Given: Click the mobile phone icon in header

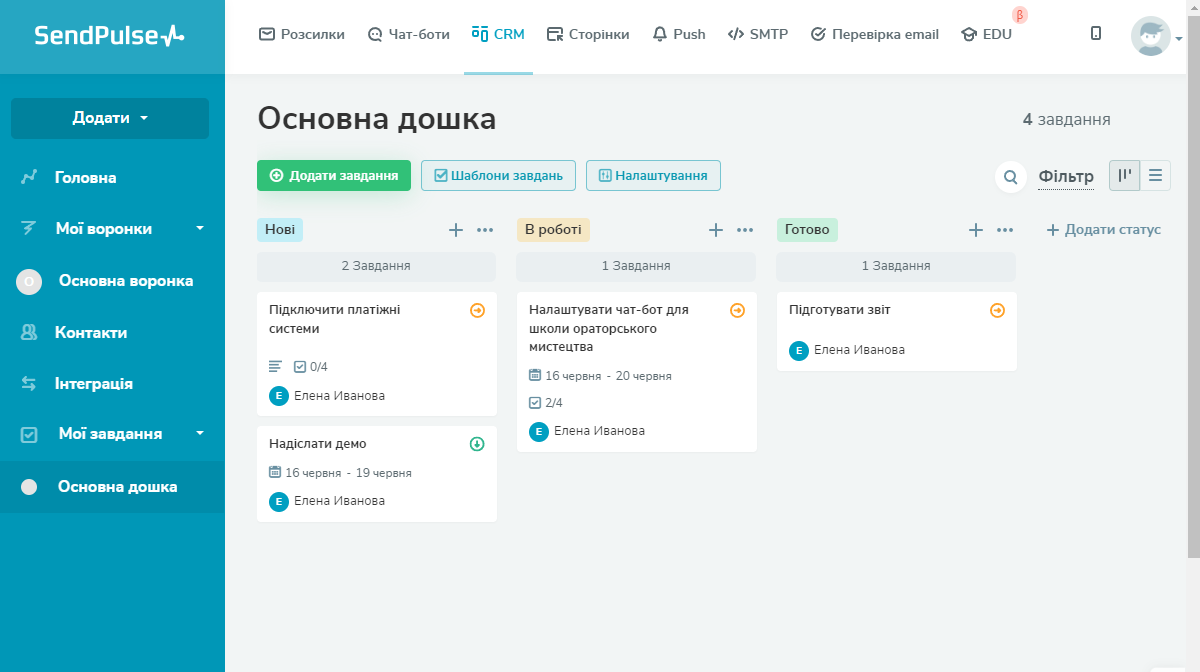Looking at the screenshot, I should click(1096, 33).
